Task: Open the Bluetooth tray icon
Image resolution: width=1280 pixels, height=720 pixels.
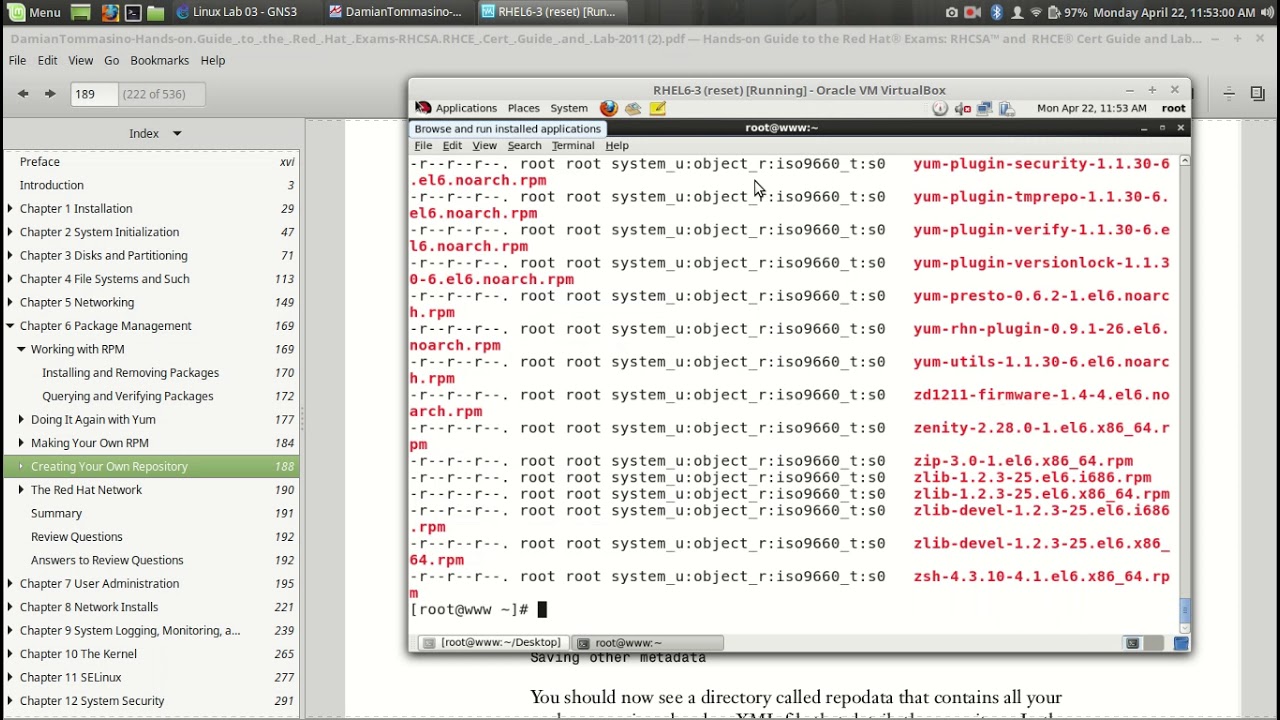Action: pyautogui.click(x=996, y=12)
